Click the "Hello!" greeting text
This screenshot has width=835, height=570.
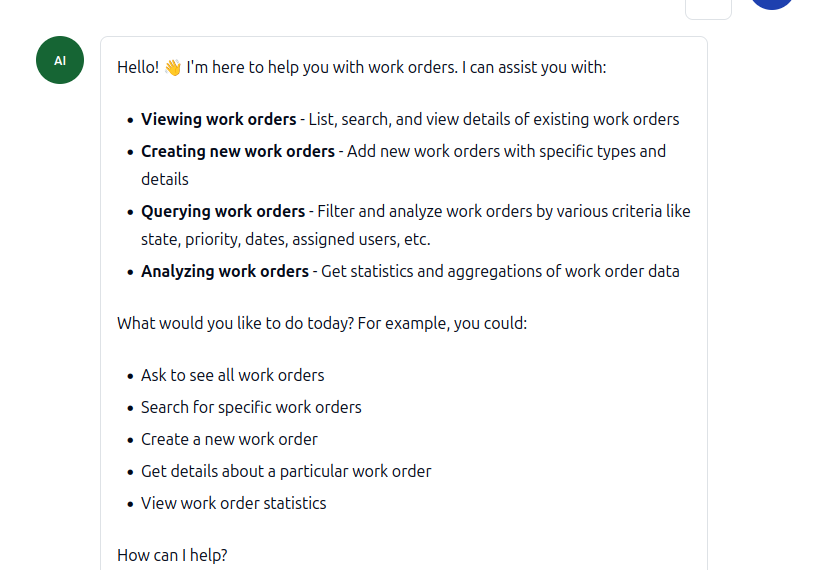tap(137, 68)
